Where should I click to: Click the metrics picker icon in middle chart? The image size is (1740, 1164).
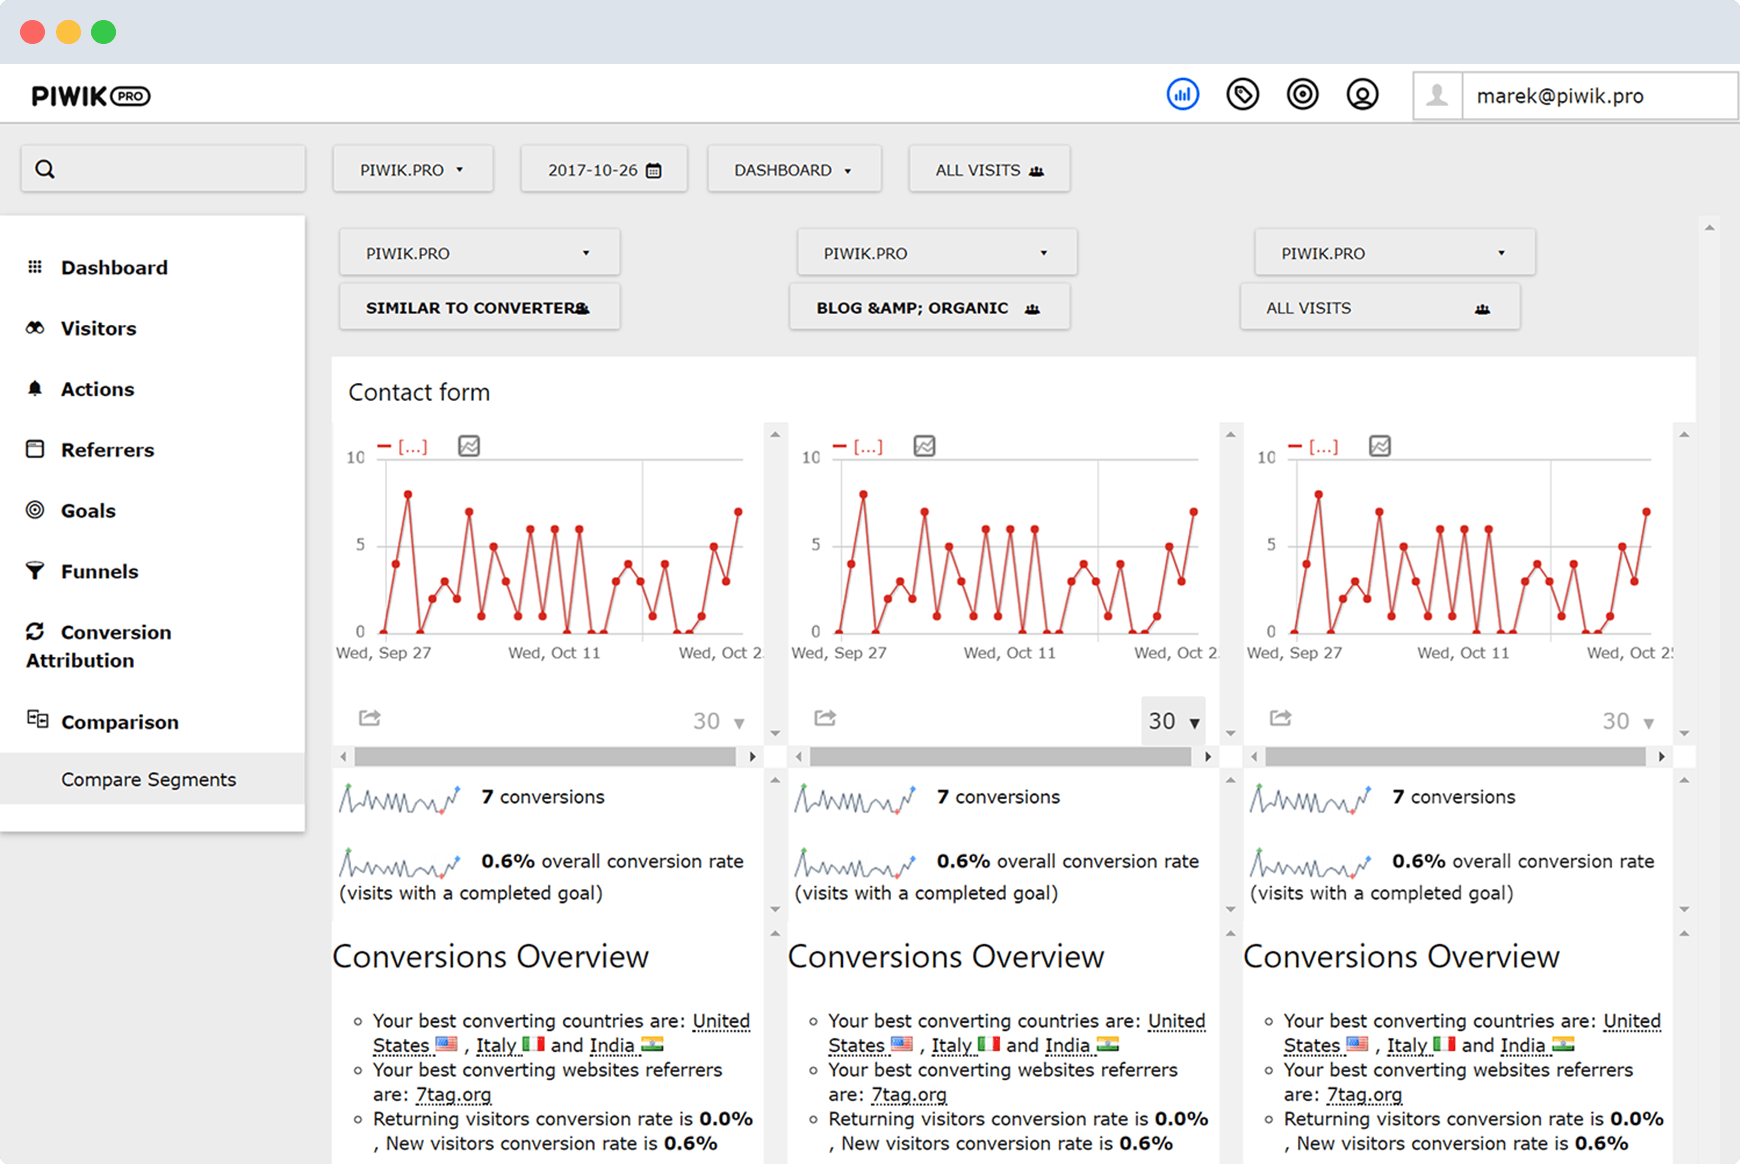[925, 446]
